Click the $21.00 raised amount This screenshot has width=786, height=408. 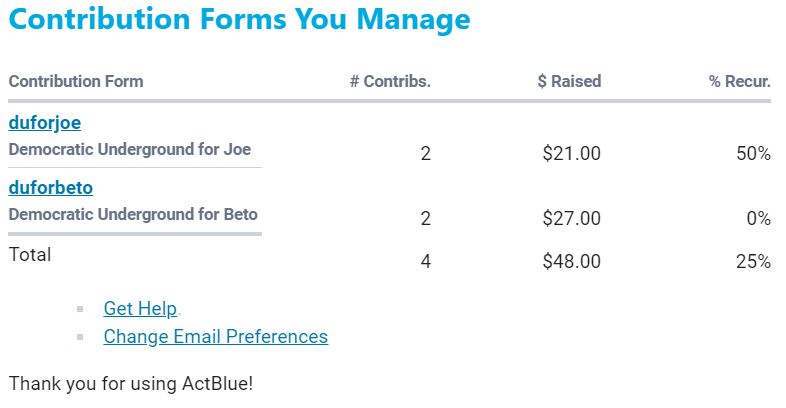pos(571,154)
